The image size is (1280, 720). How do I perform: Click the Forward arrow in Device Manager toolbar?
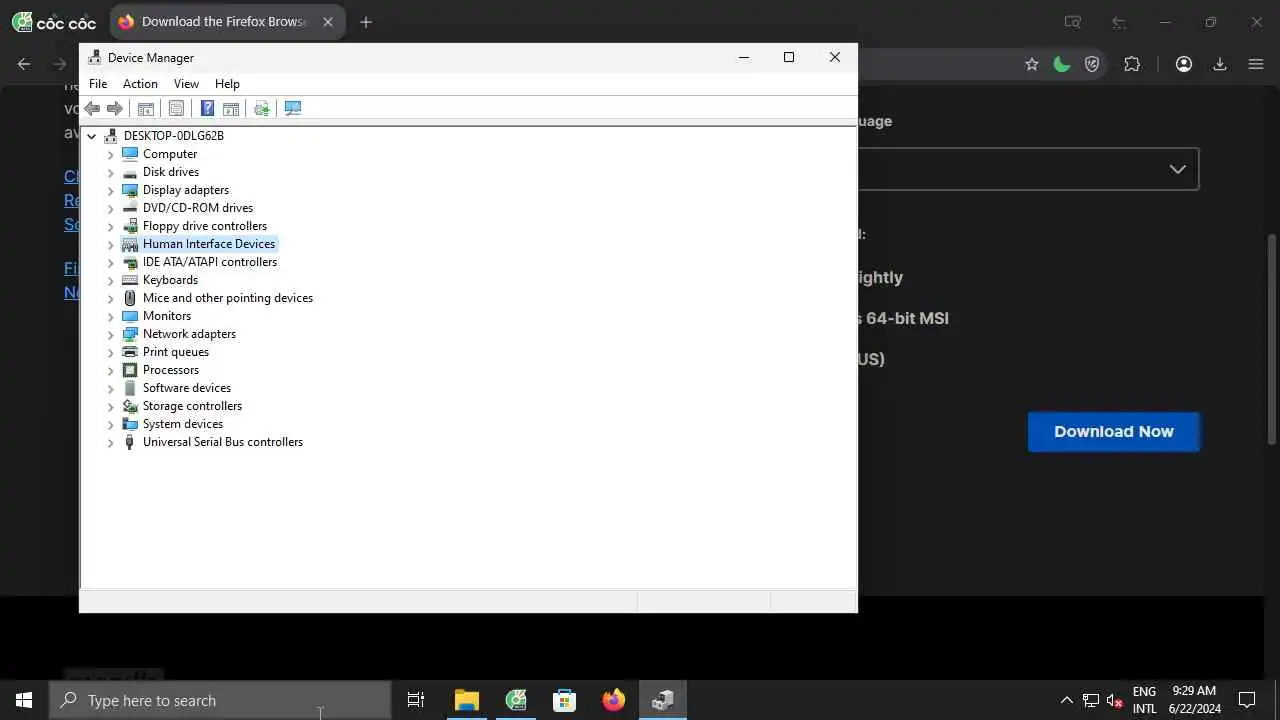pos(115,108)
